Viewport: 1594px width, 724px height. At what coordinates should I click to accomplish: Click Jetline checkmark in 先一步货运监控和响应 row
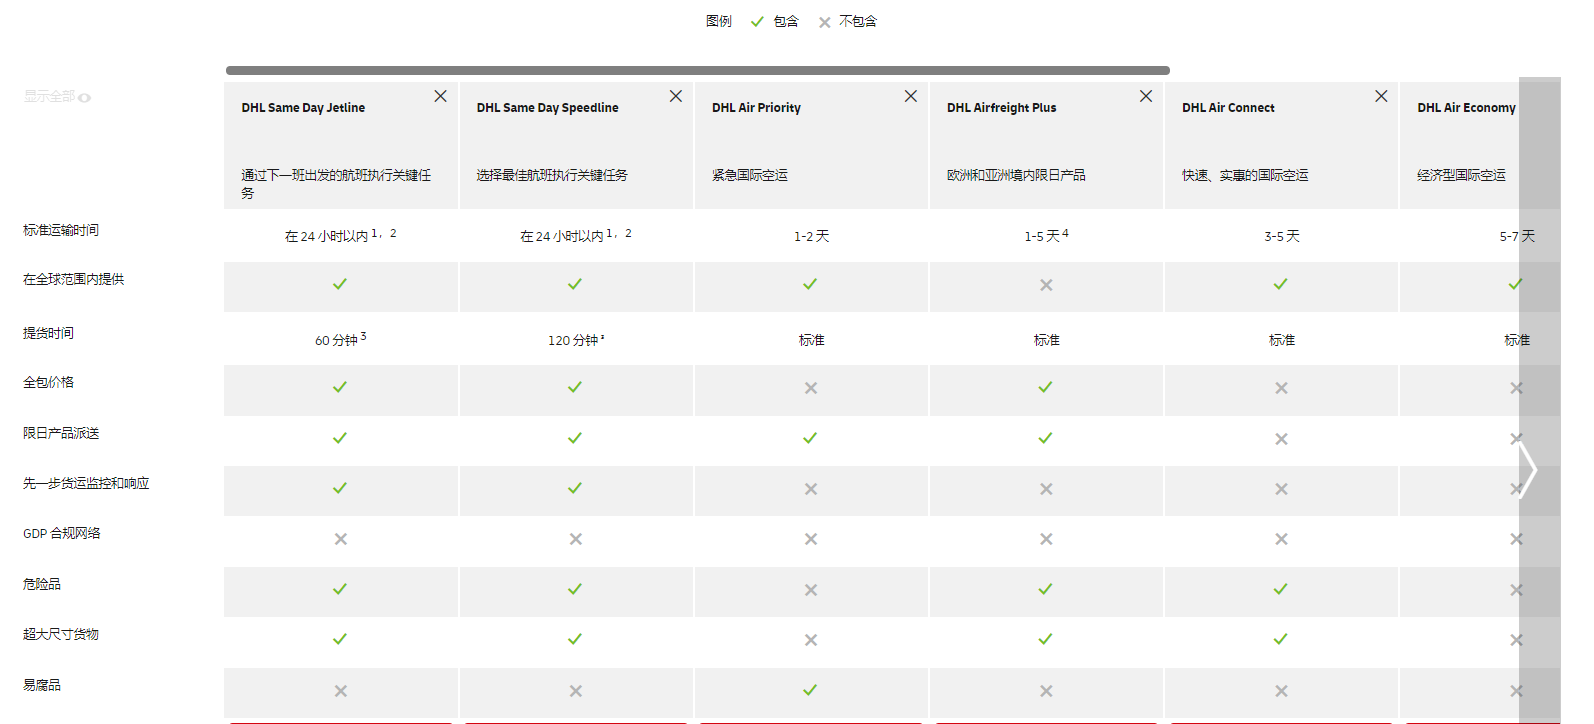click(x=340, y=488)
